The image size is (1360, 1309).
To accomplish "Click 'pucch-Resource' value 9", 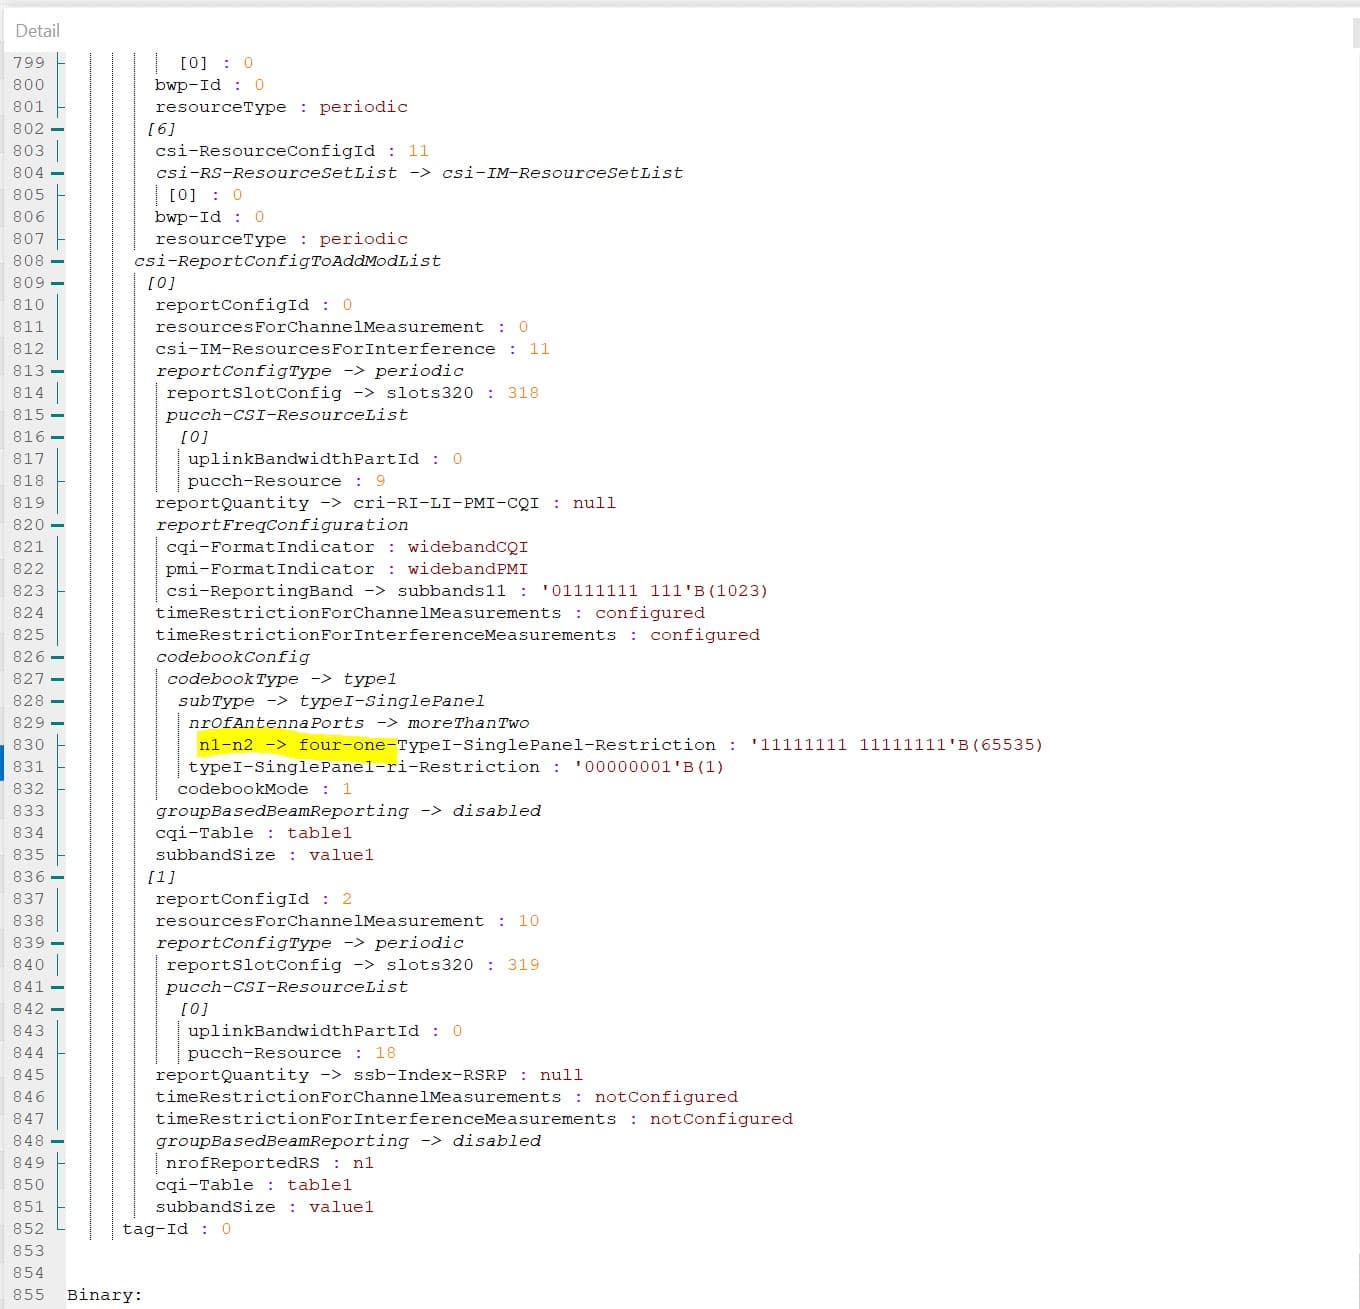I will pos(380,481).
